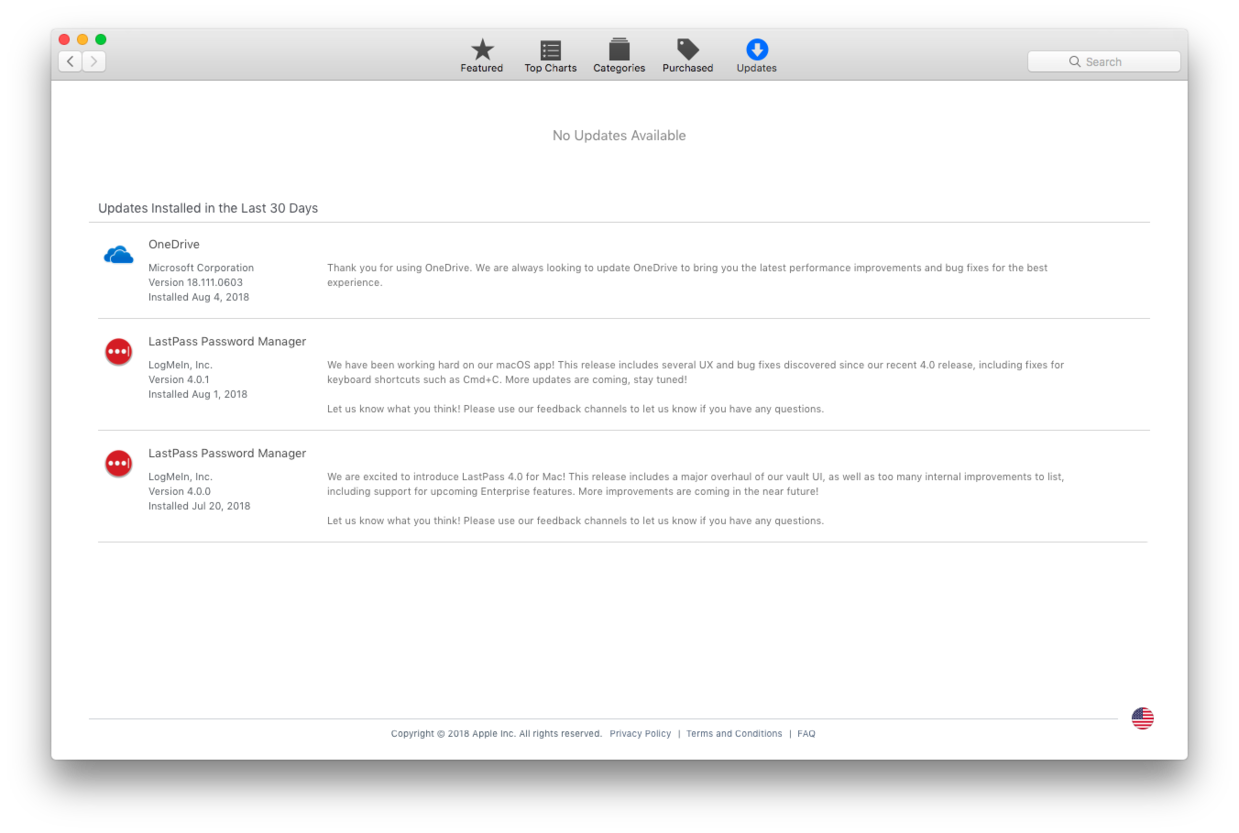Open the FAQ link

click(806, 734)
